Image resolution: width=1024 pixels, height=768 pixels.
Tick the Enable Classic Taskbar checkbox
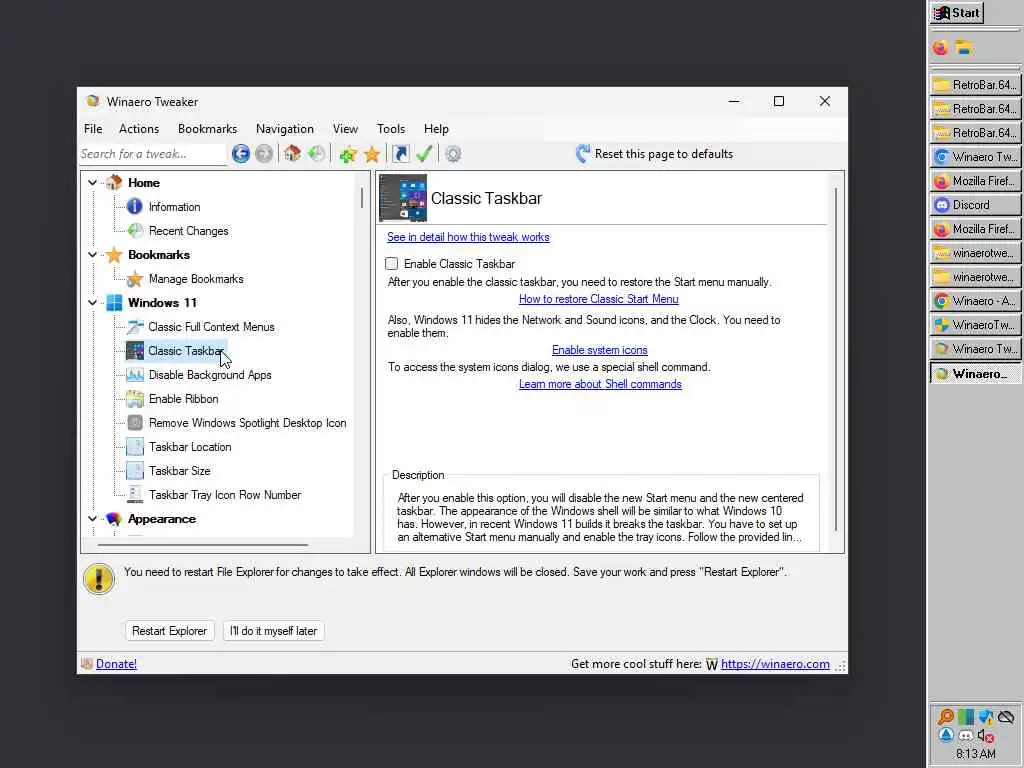coord(391,264)
